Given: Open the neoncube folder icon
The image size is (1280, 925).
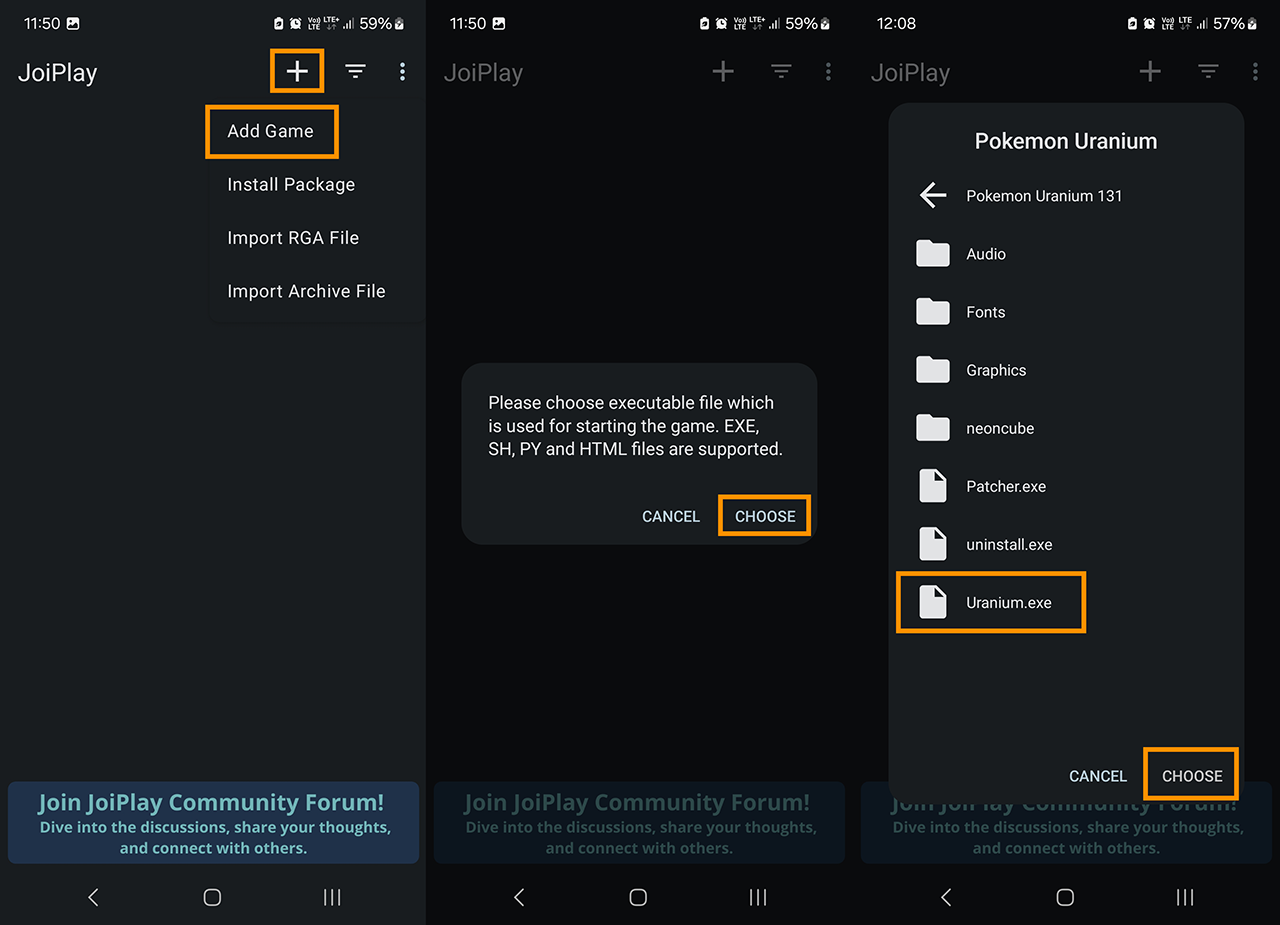Looking at the screenshot, I should pyautogui.click(x=932, y=428).
